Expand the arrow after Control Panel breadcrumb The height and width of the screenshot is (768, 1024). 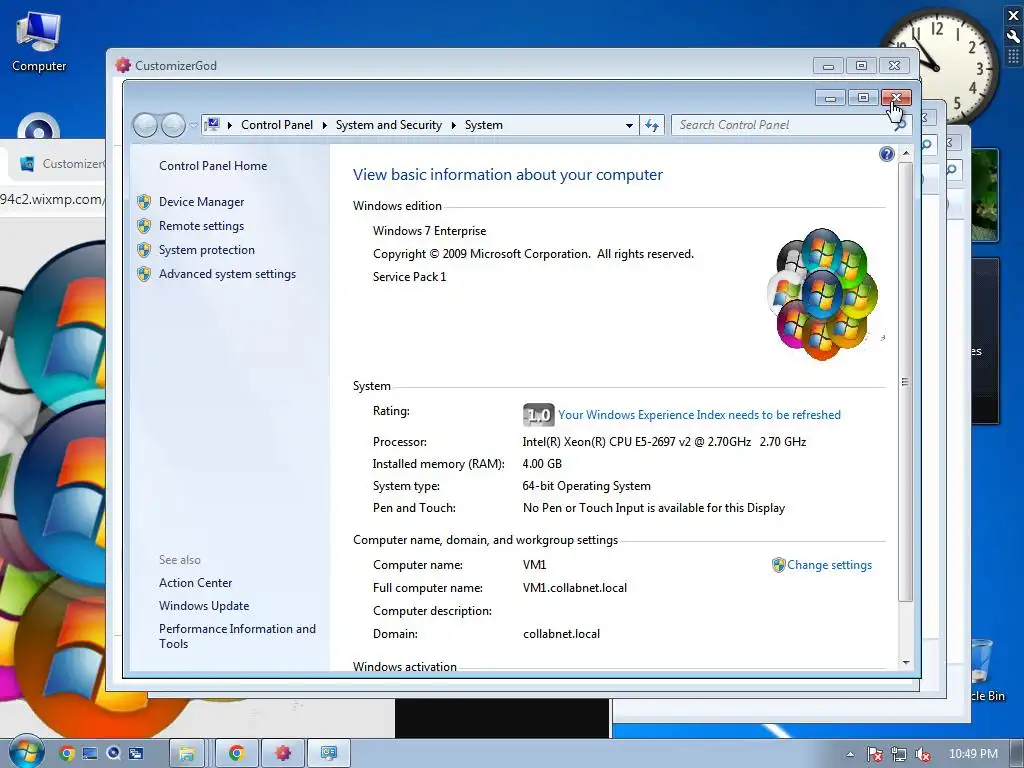coord(324,125)
